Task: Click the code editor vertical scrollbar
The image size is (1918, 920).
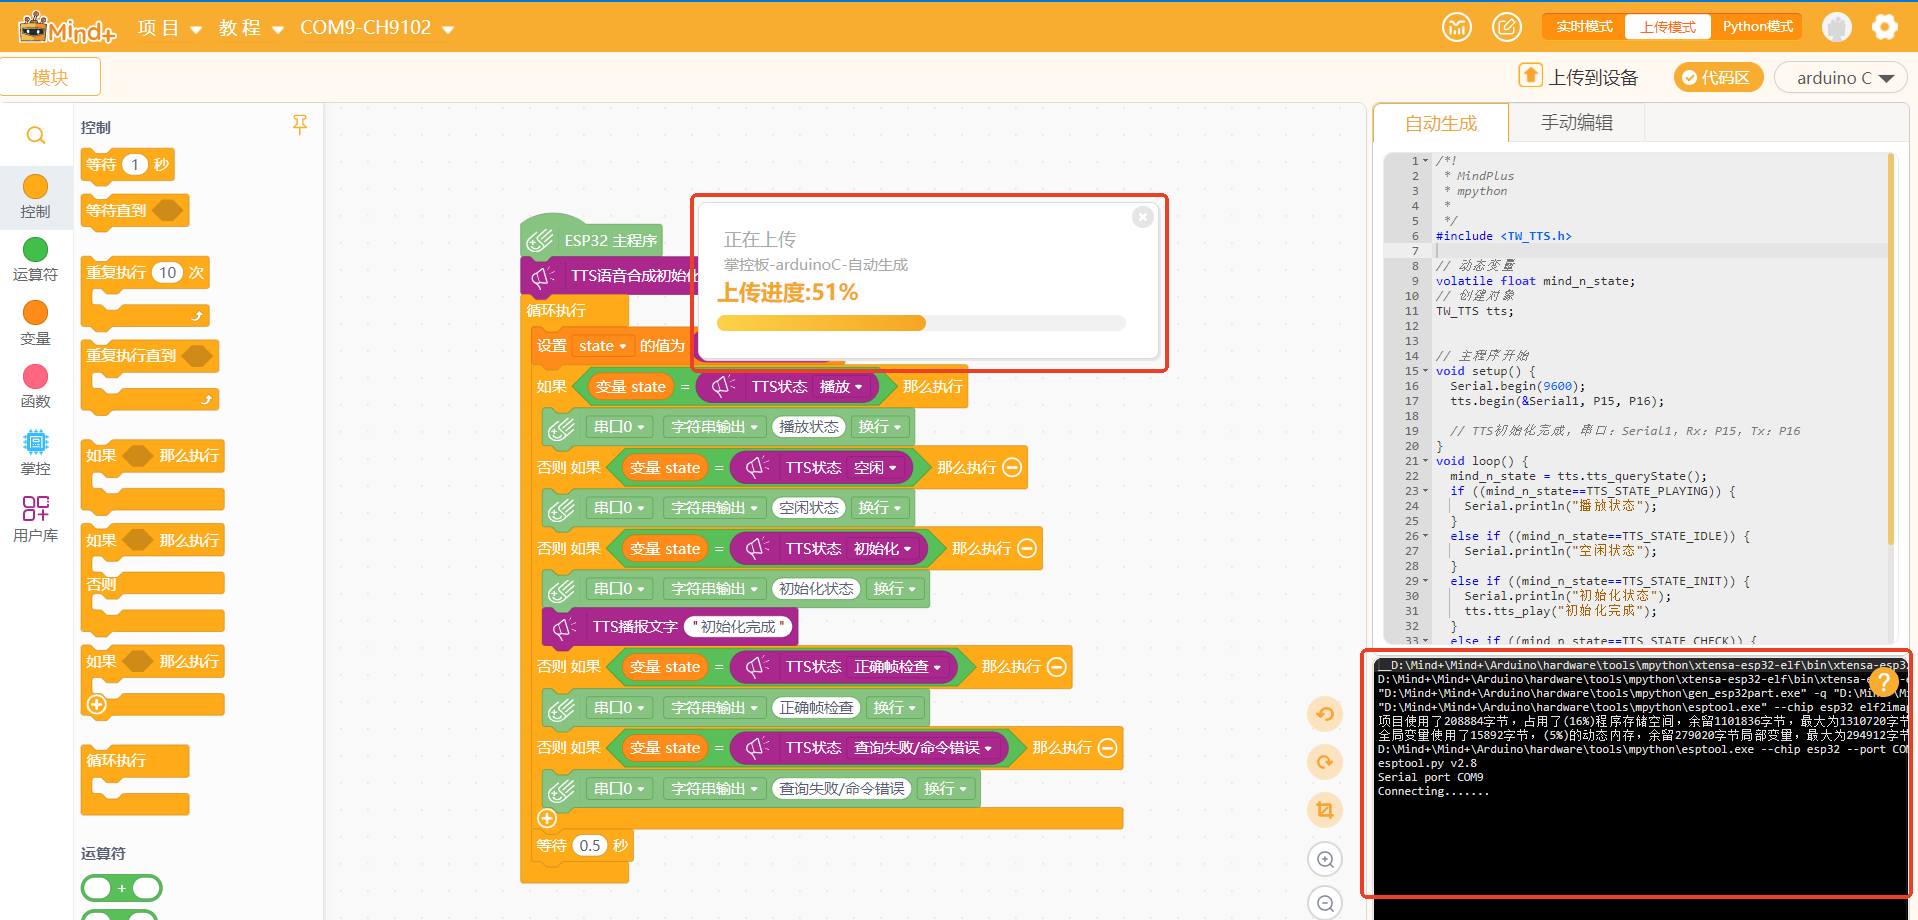Action: [1890, 347]
